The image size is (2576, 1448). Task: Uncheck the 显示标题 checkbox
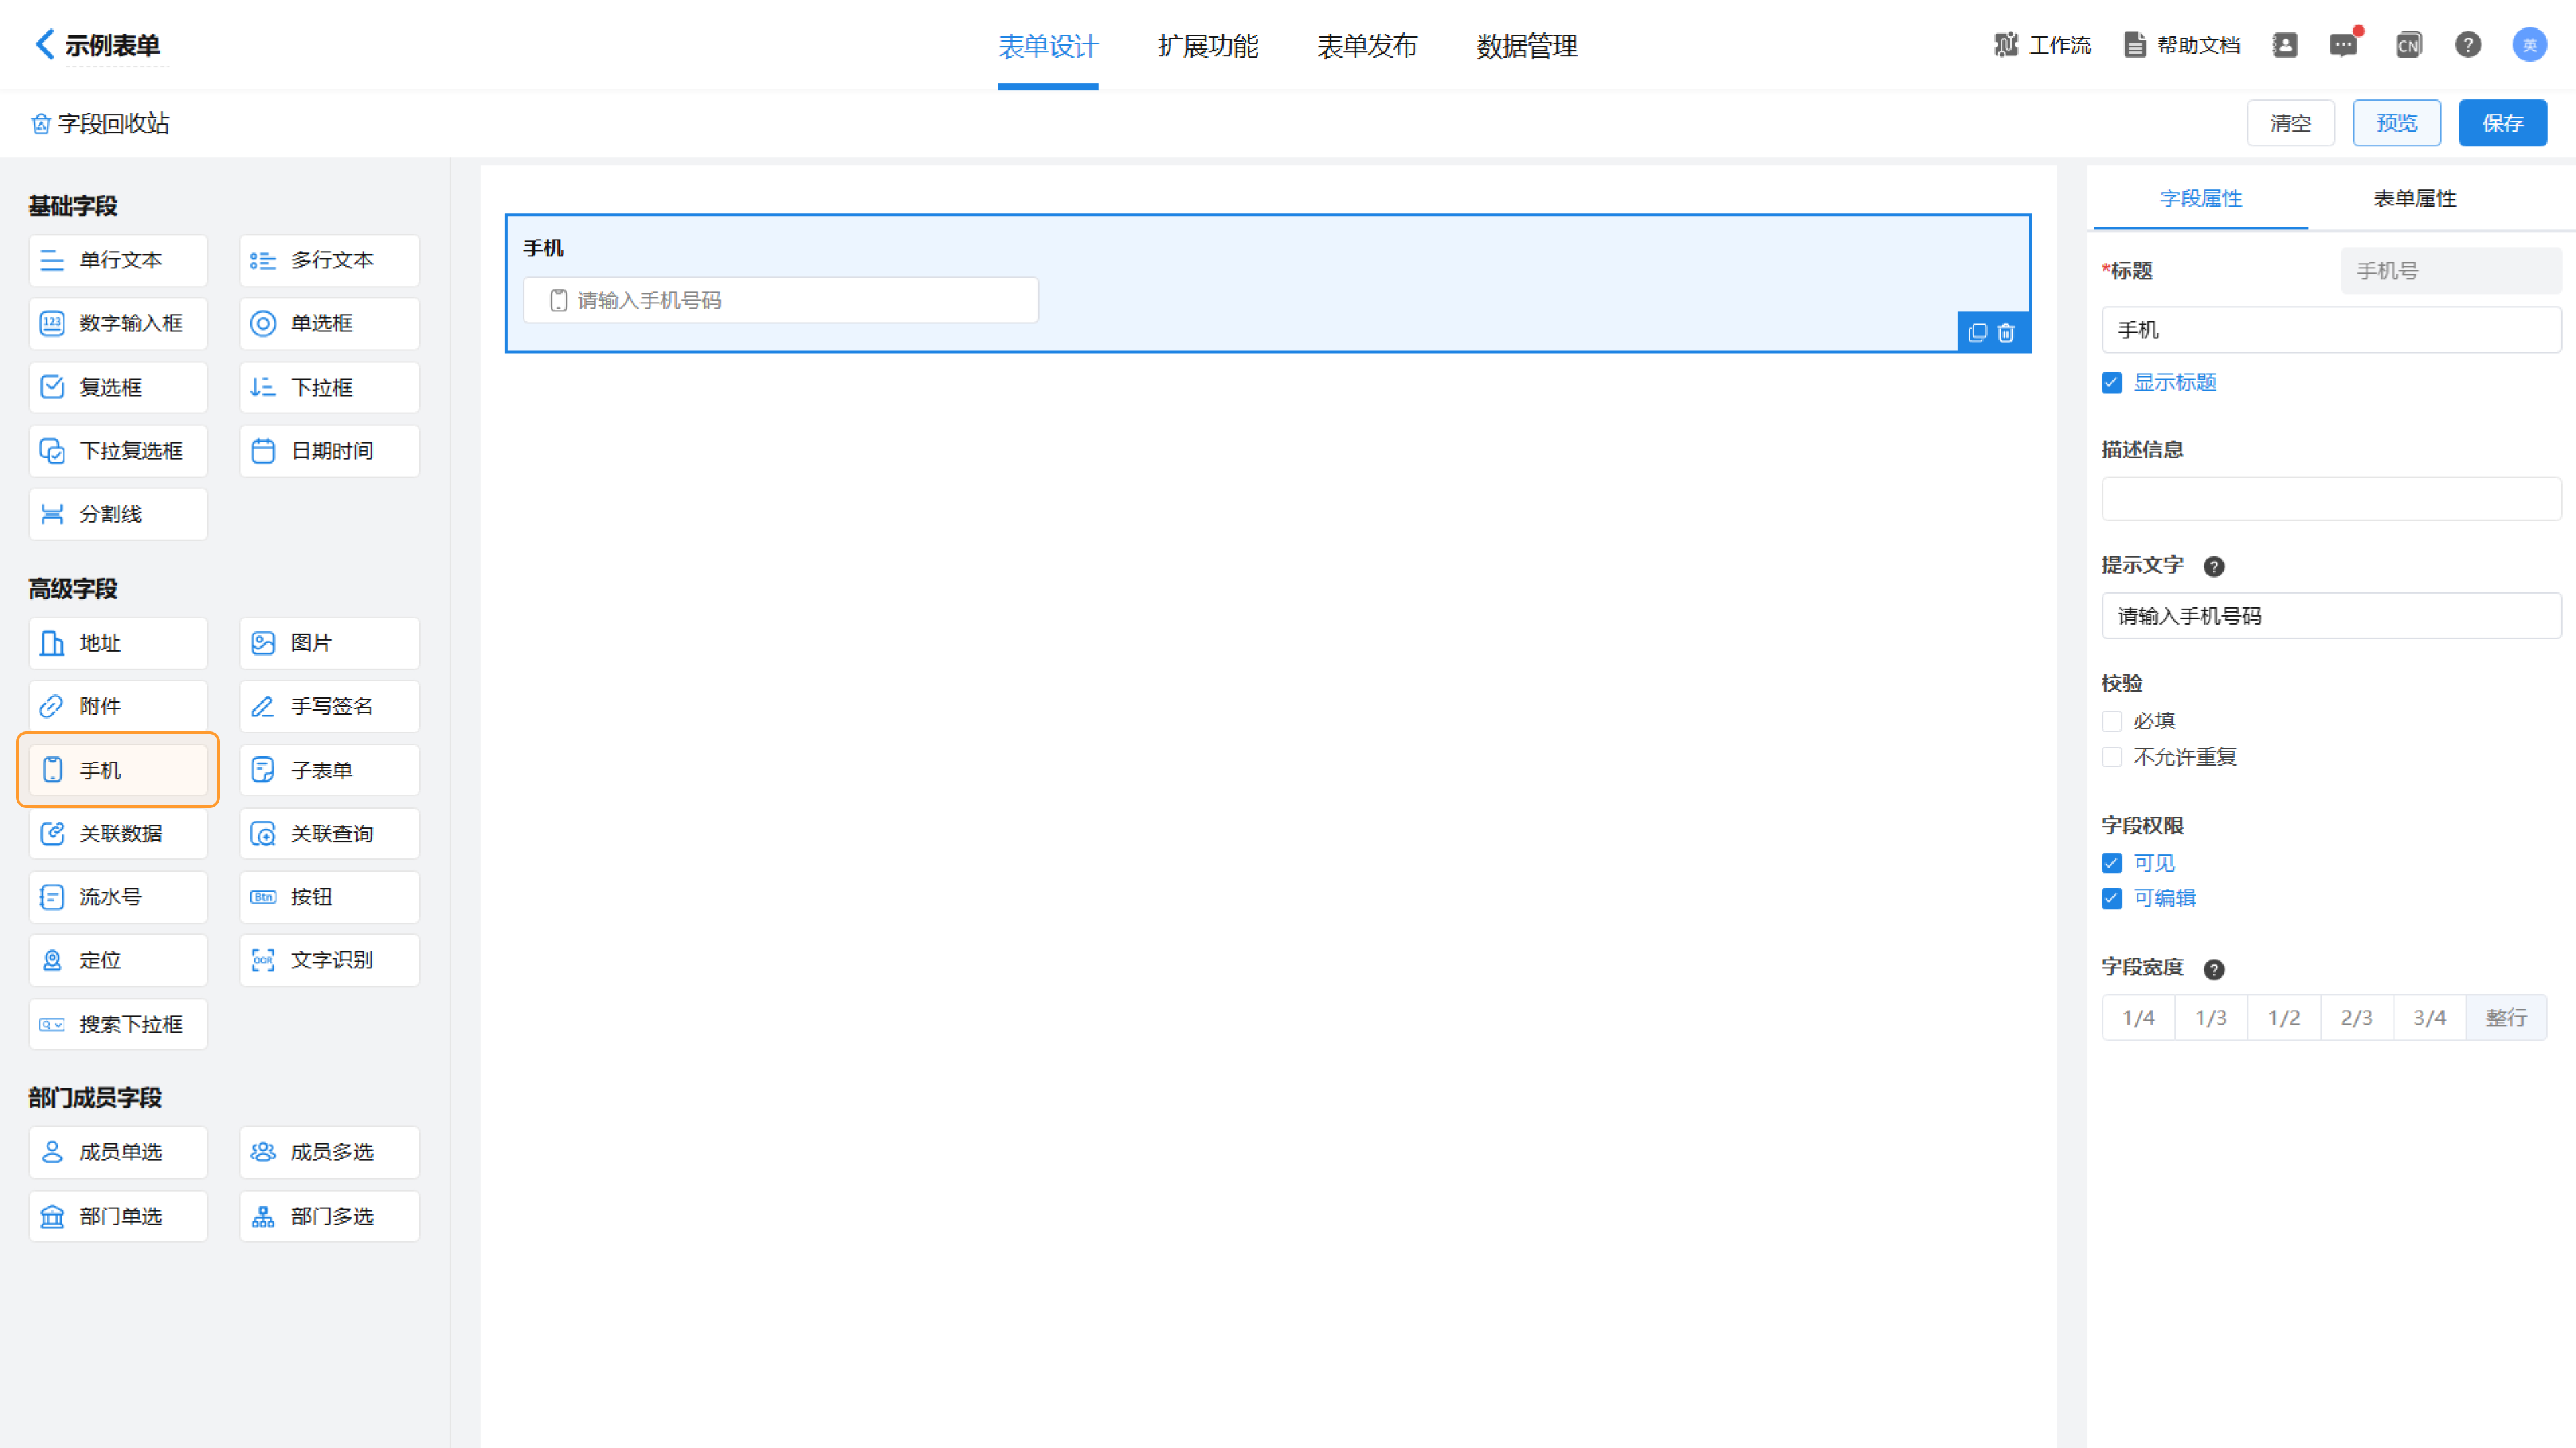pos(2112,383)
